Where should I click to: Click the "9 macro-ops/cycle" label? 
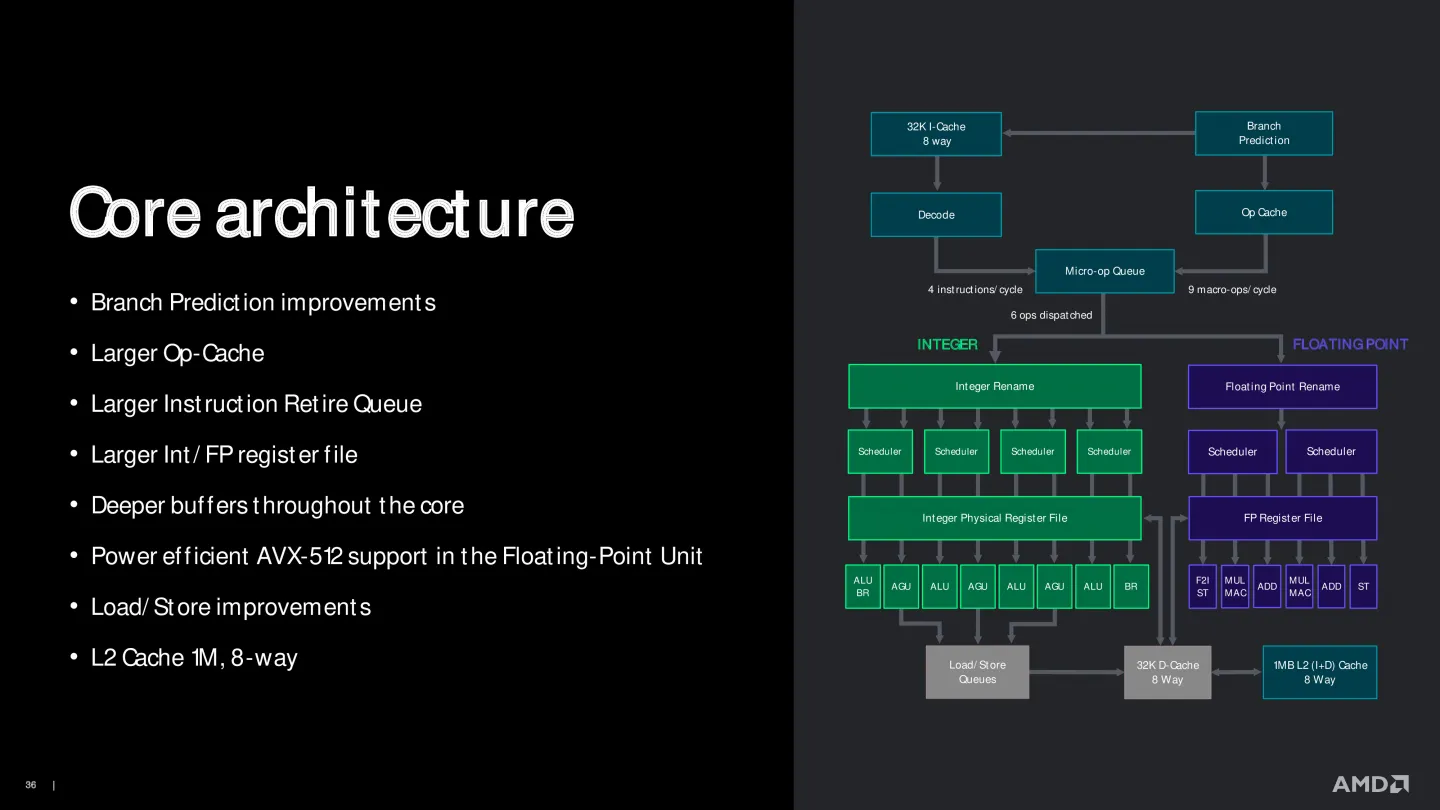click(x=1232, y=290)
